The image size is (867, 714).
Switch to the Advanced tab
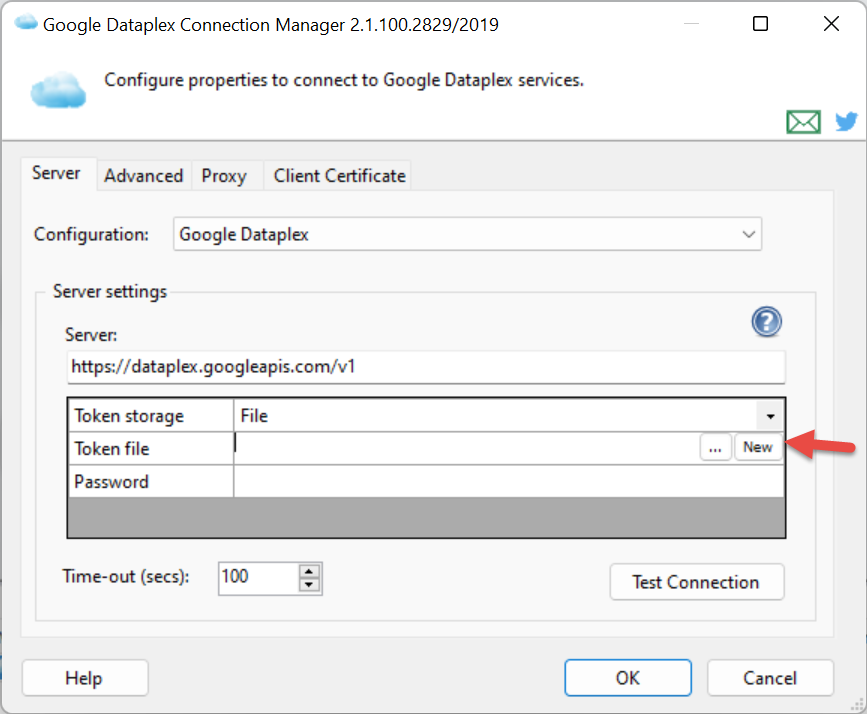coord(144,175)
